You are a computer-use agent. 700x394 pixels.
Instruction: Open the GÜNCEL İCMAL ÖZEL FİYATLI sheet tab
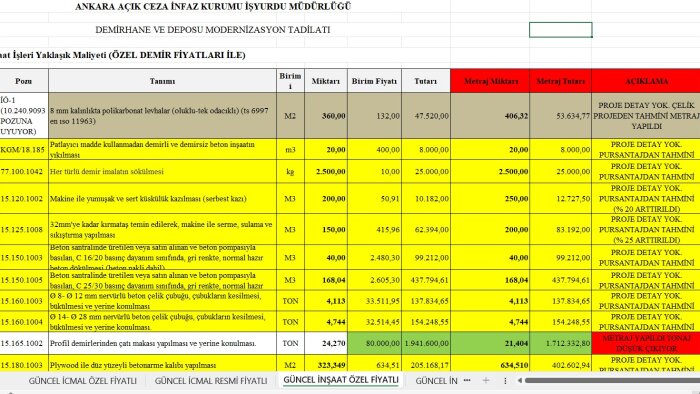coord(83,381)
